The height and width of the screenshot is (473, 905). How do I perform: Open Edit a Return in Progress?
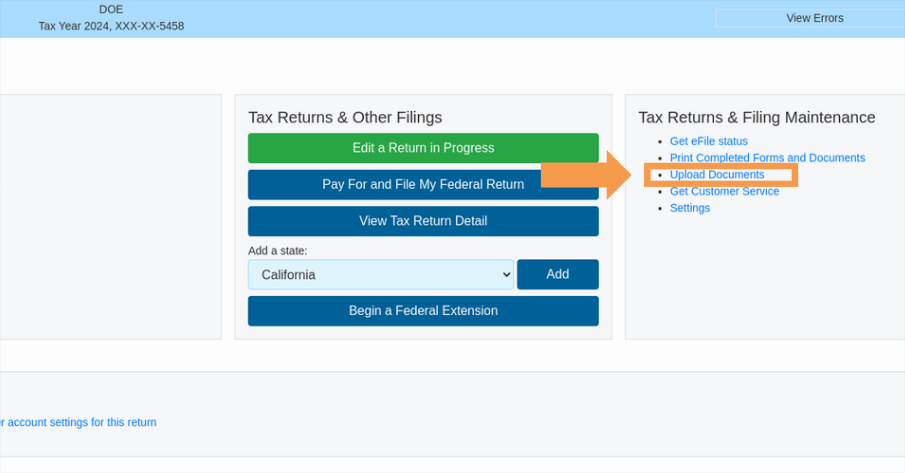pos(423,148)
